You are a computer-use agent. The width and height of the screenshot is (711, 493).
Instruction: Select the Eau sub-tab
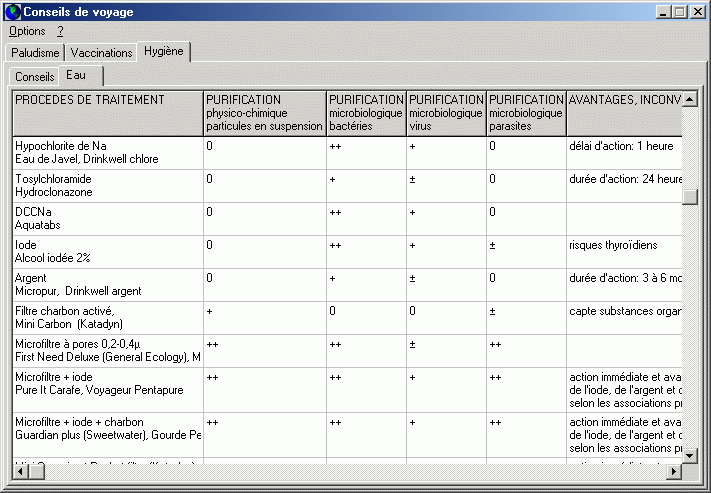81,75
